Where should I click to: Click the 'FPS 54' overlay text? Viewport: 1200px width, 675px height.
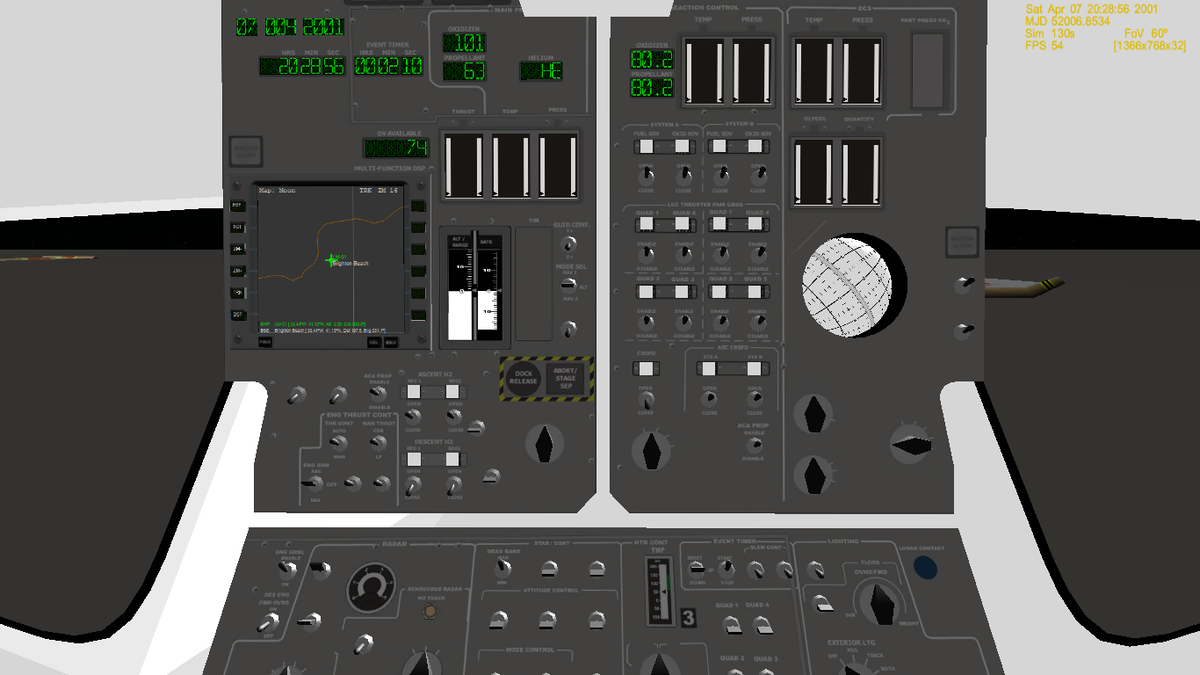[x=1045, y=45]
